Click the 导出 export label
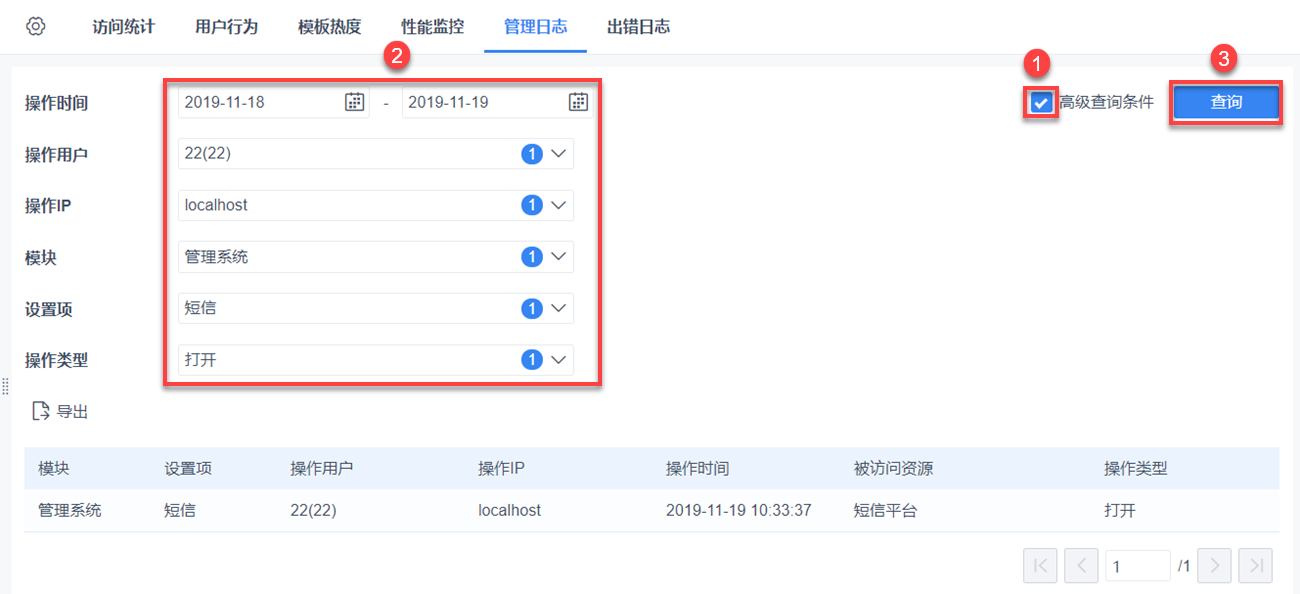The image size is (1300, 594). coord(73,411)
